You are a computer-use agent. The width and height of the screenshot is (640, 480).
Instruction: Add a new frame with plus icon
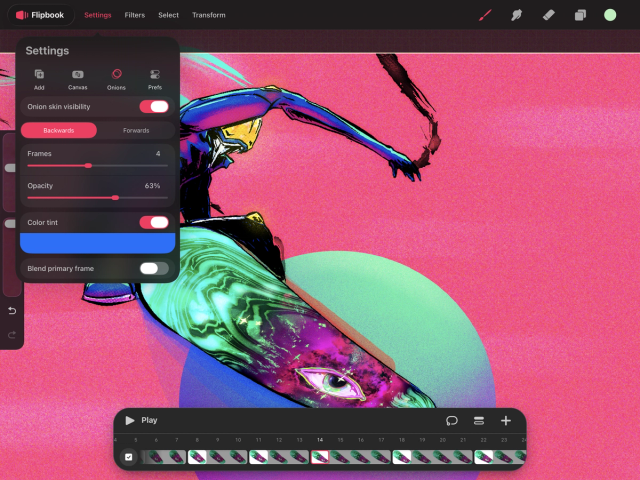(506, 420)
